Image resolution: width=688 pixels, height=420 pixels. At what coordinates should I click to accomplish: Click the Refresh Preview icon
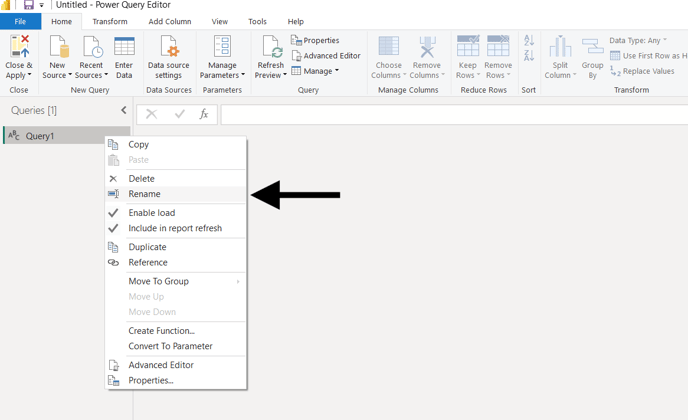(270, 47)
